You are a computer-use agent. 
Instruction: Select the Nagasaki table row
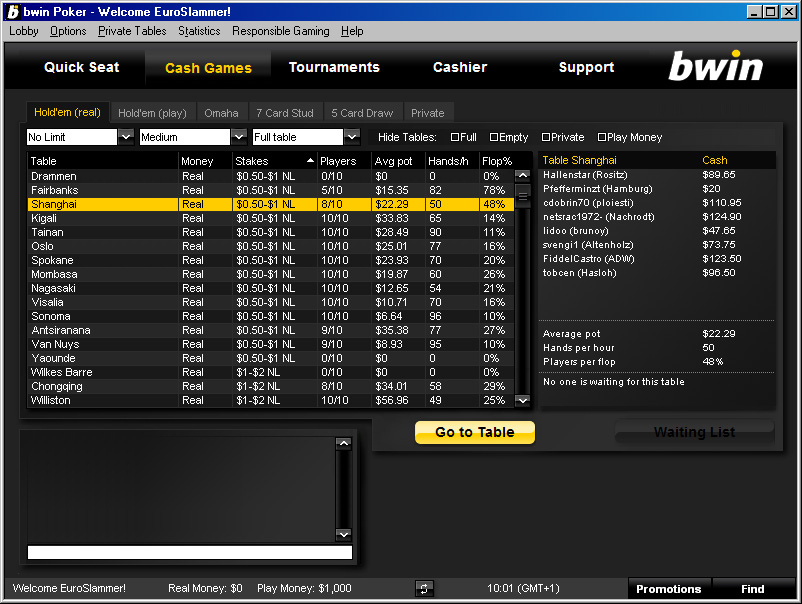tap(271, 288)
